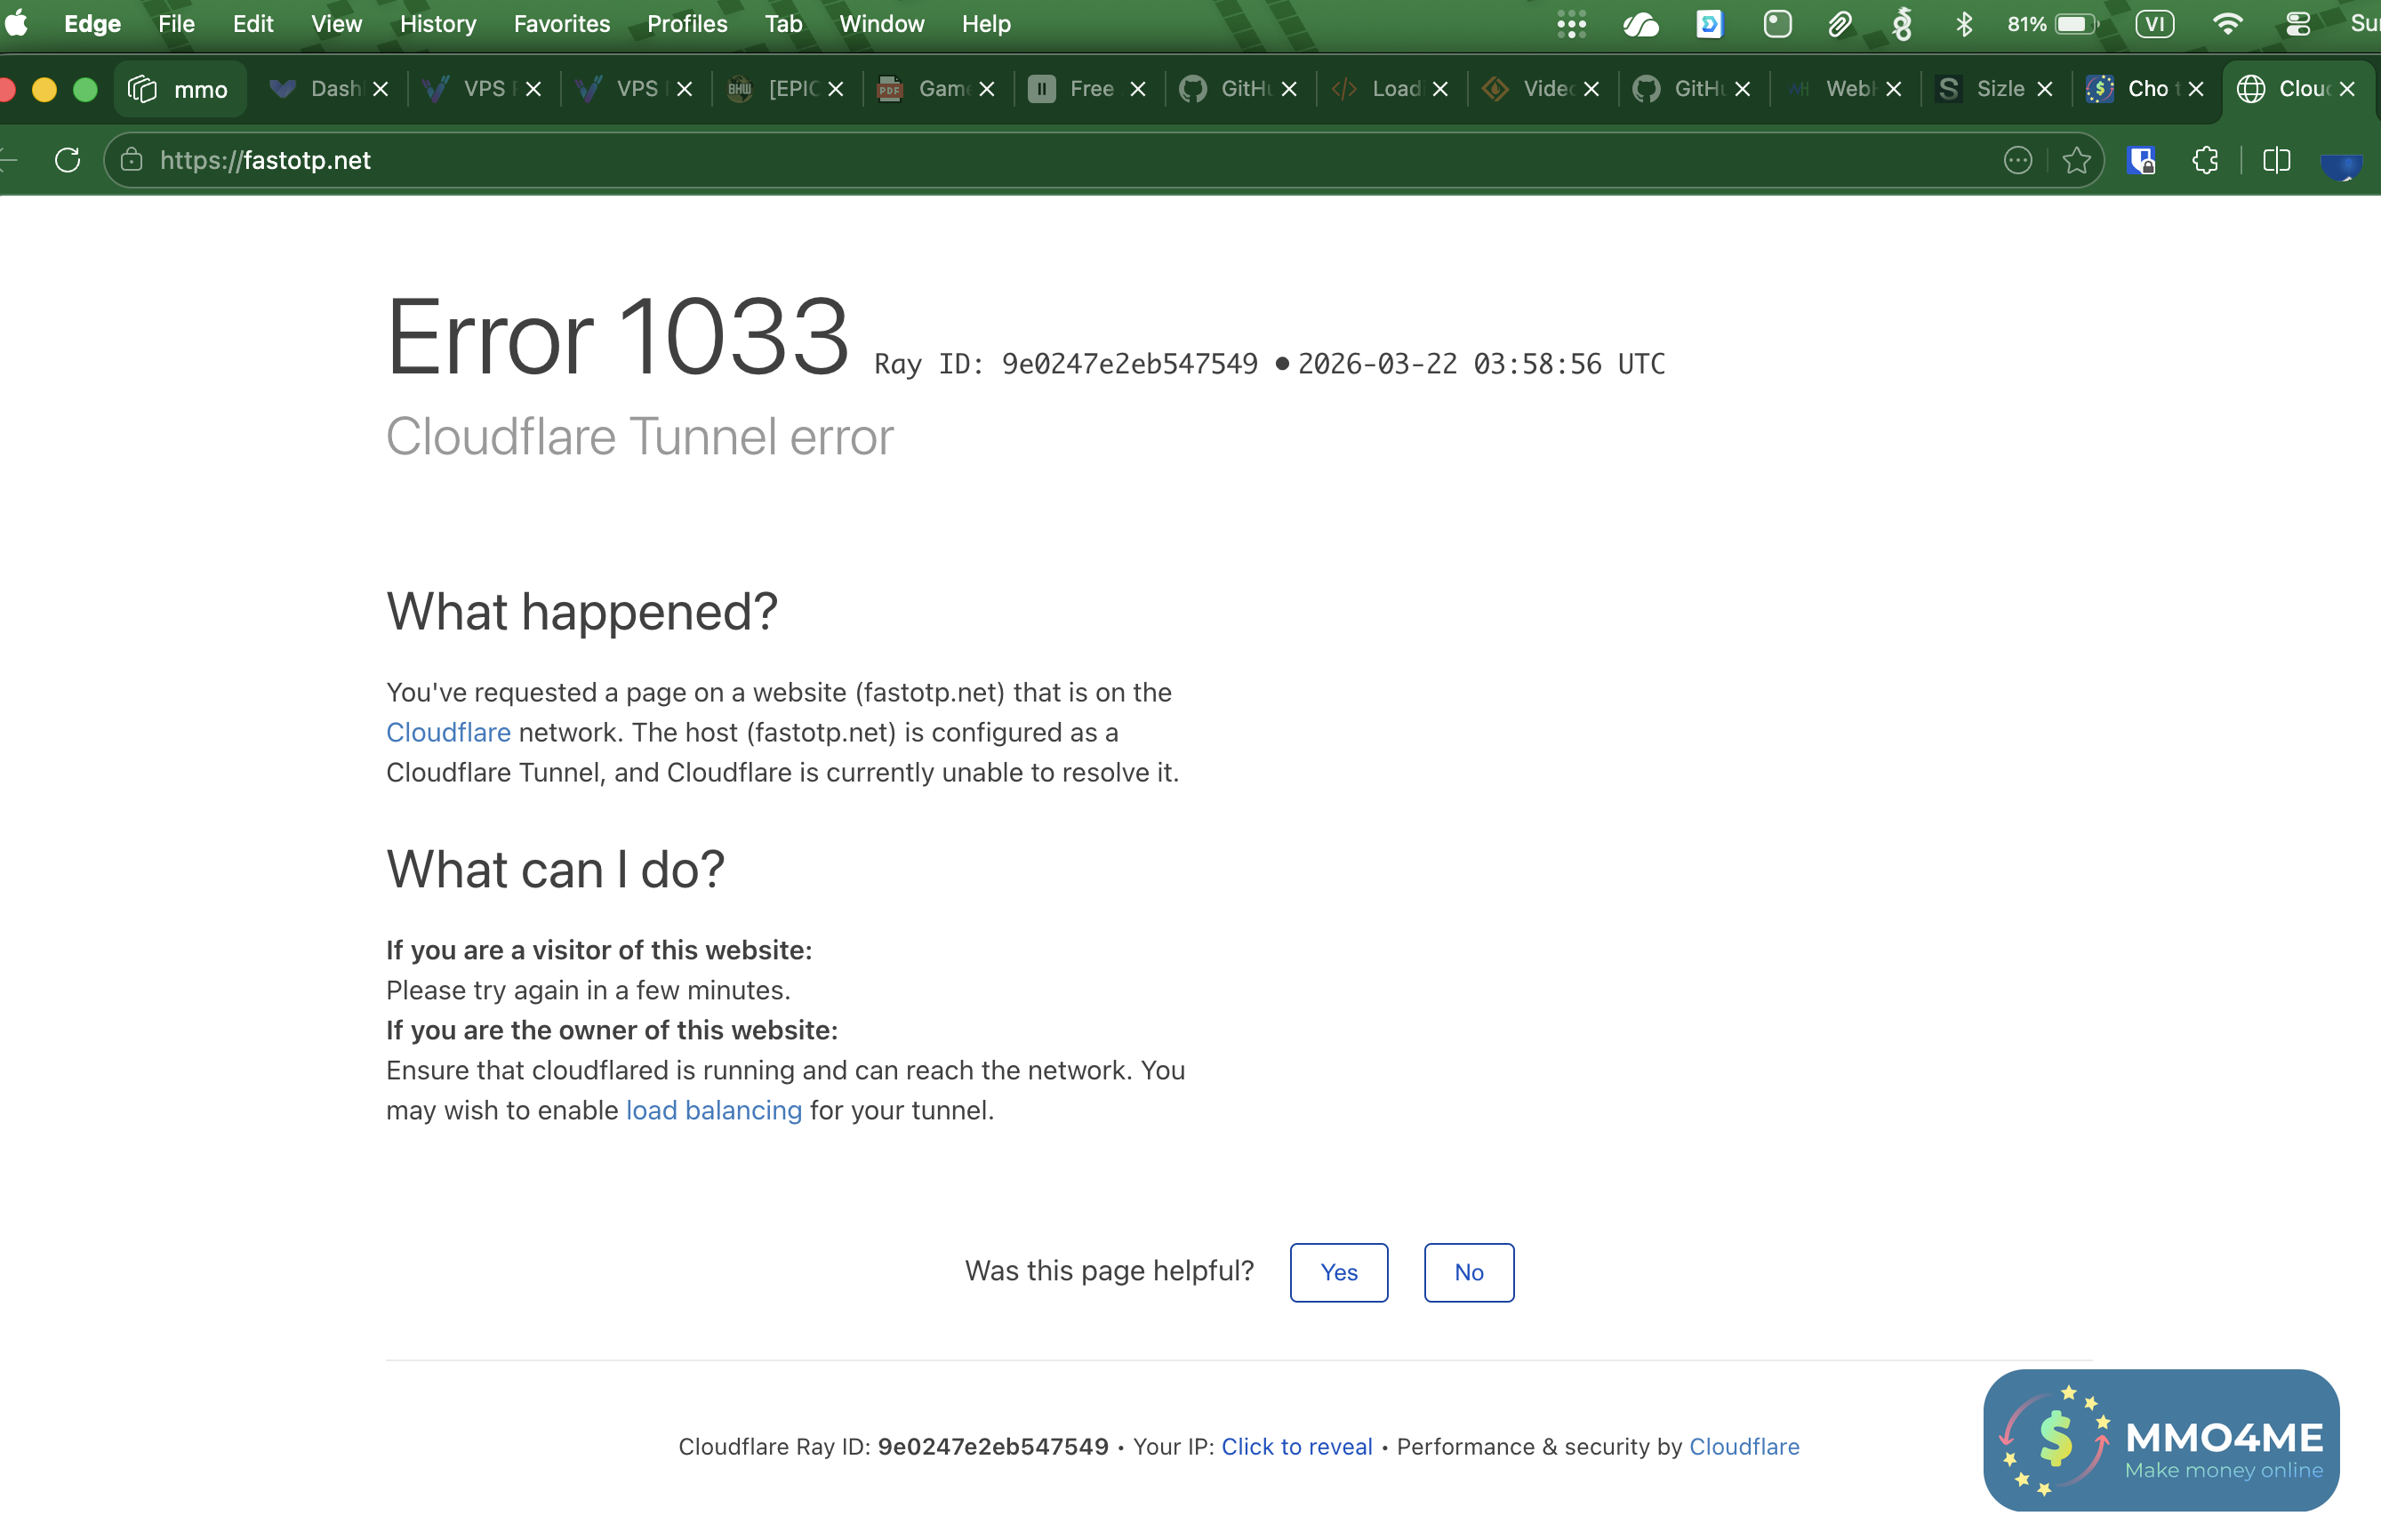Click the address bar URL fastotp.net
This screenshot has width=2381, height=1540.
coord(265,160)
